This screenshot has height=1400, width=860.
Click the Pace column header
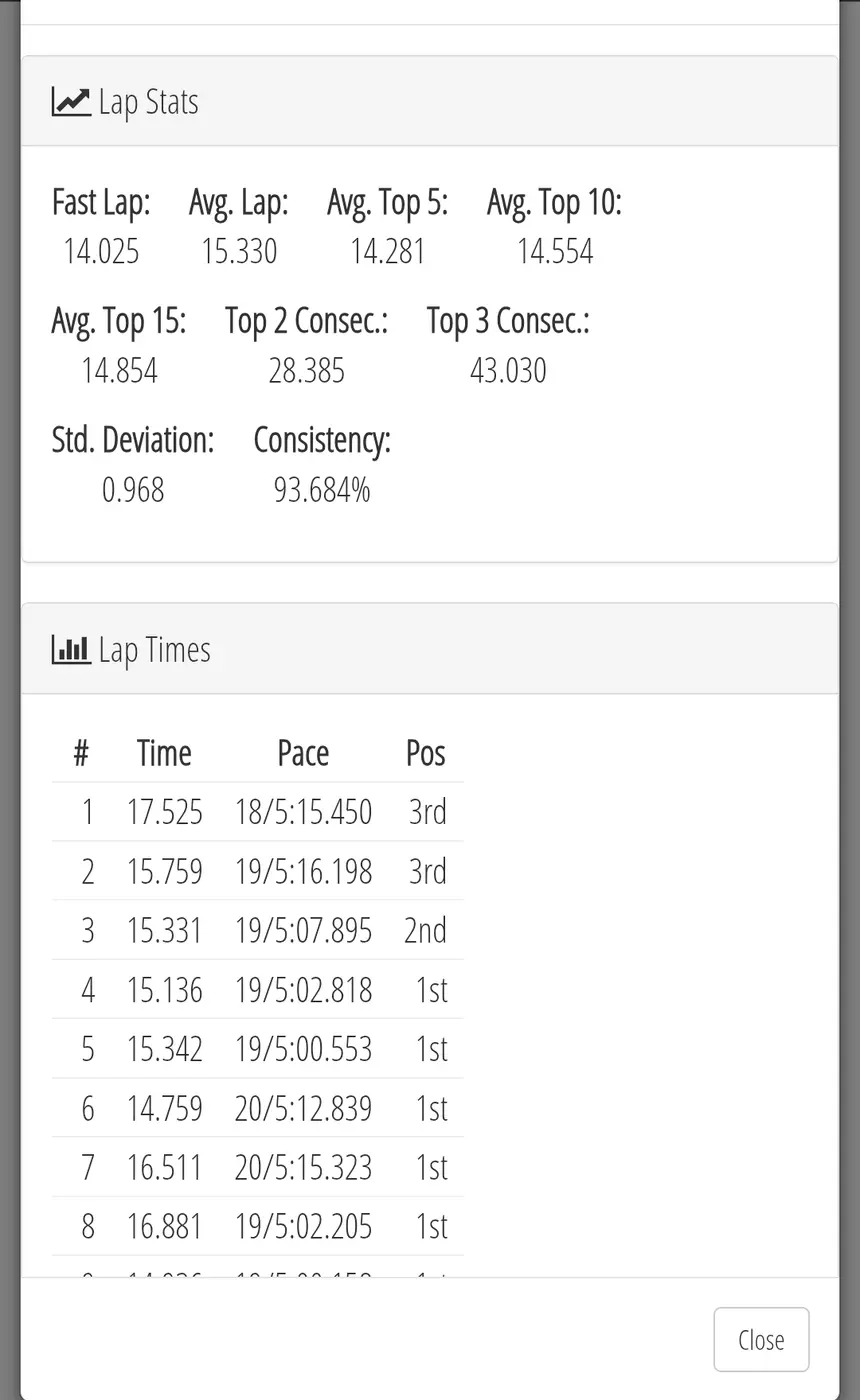pos(303,753)
